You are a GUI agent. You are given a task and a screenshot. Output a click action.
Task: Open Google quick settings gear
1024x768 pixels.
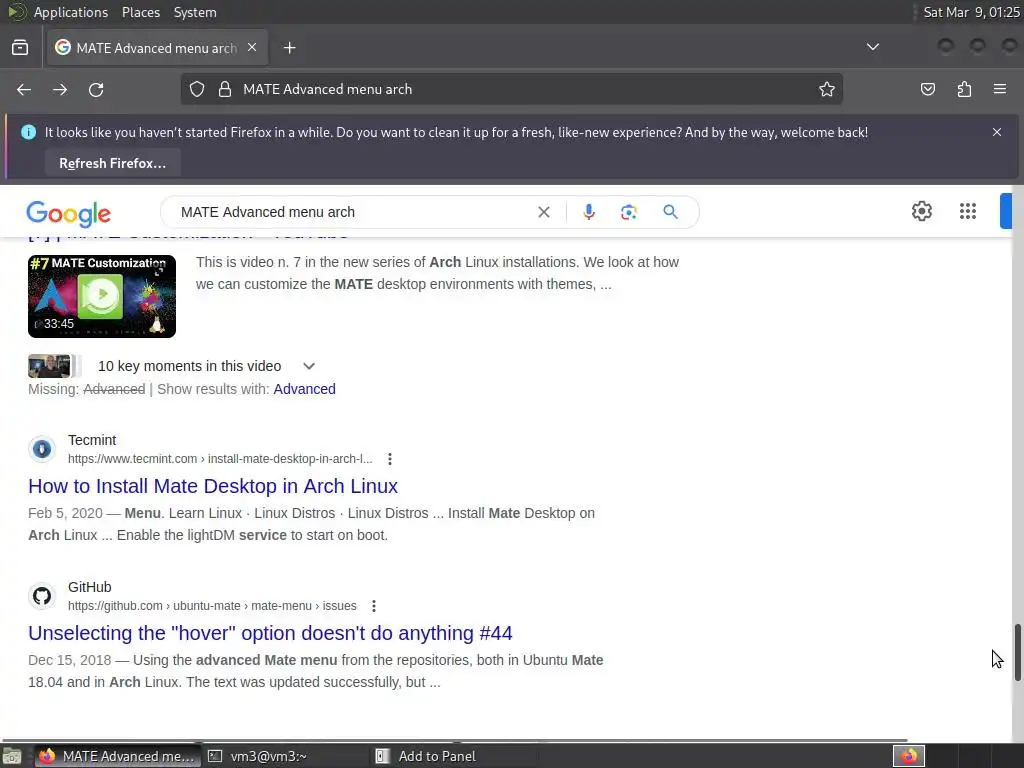click(921, 211)
